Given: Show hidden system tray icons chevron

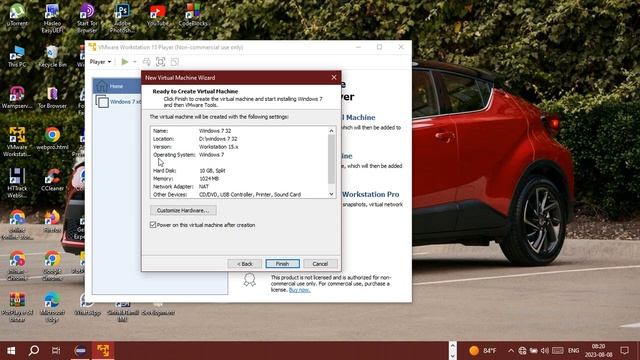Looking at the screenshot, I should (511, 351).
